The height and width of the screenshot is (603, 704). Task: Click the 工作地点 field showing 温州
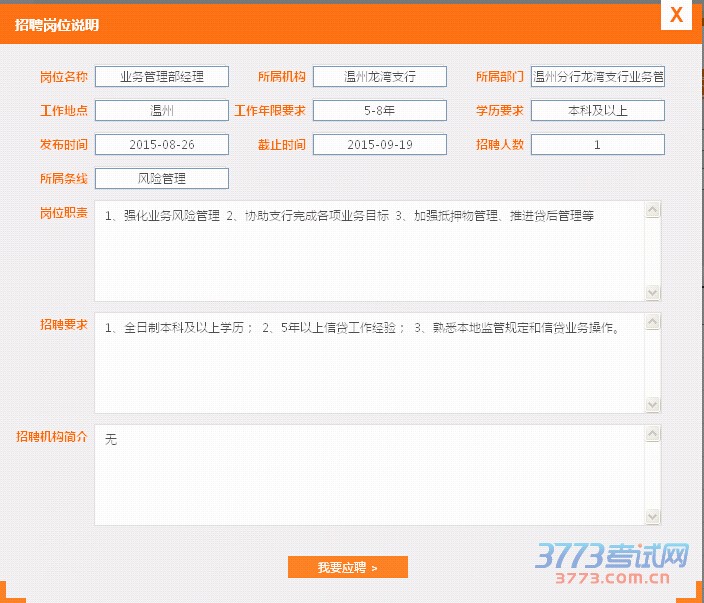[x=162, y=110]
